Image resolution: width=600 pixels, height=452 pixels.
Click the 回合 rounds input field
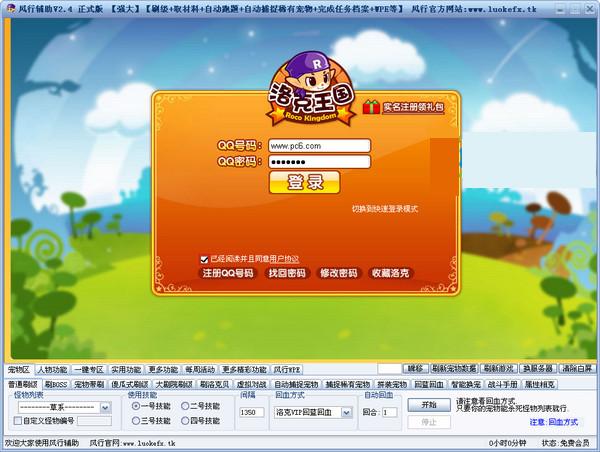pyautogui.click(x=390, y=412)
